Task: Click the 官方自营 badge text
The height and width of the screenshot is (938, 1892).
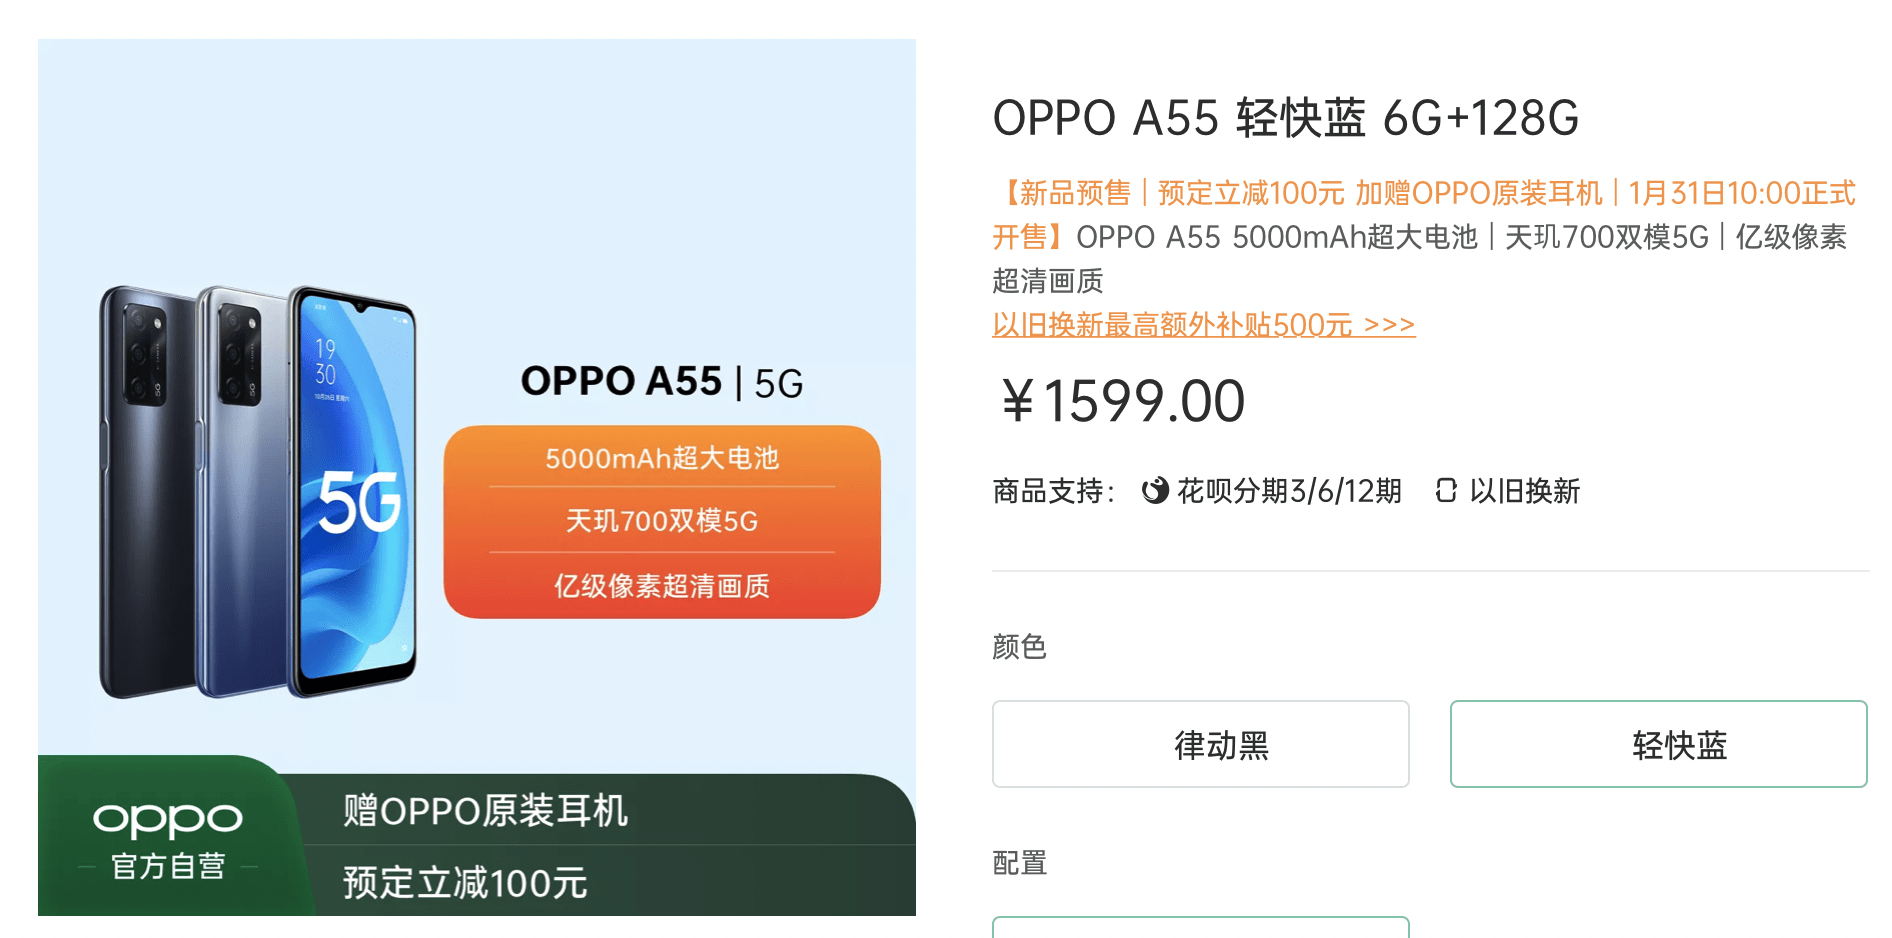Action: pyautogui.click(x=168, y=866)
